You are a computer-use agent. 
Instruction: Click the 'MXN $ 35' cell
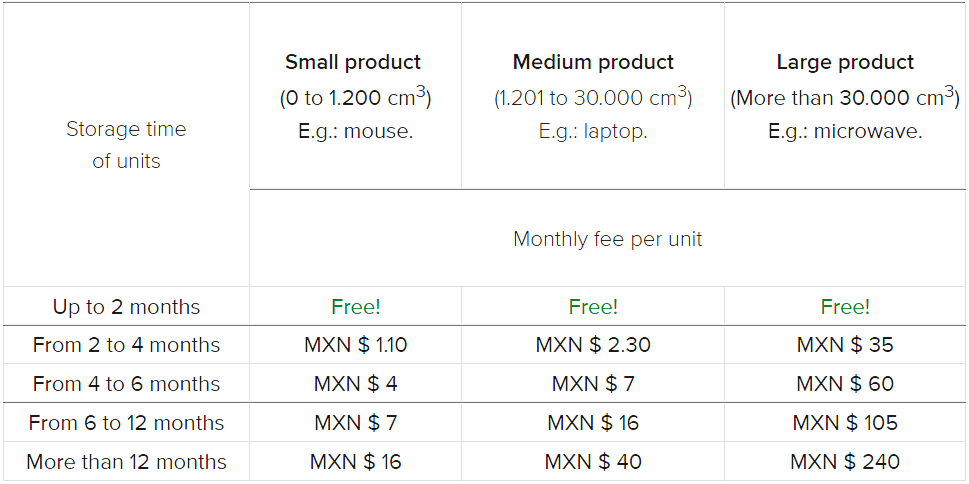coord(845,345)
